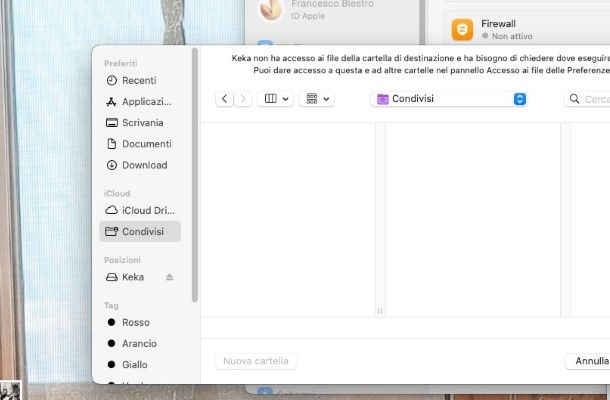The image size is (610, 400).
Task: Select Scrivania in the sidebar
Action: tap(140, 123)
